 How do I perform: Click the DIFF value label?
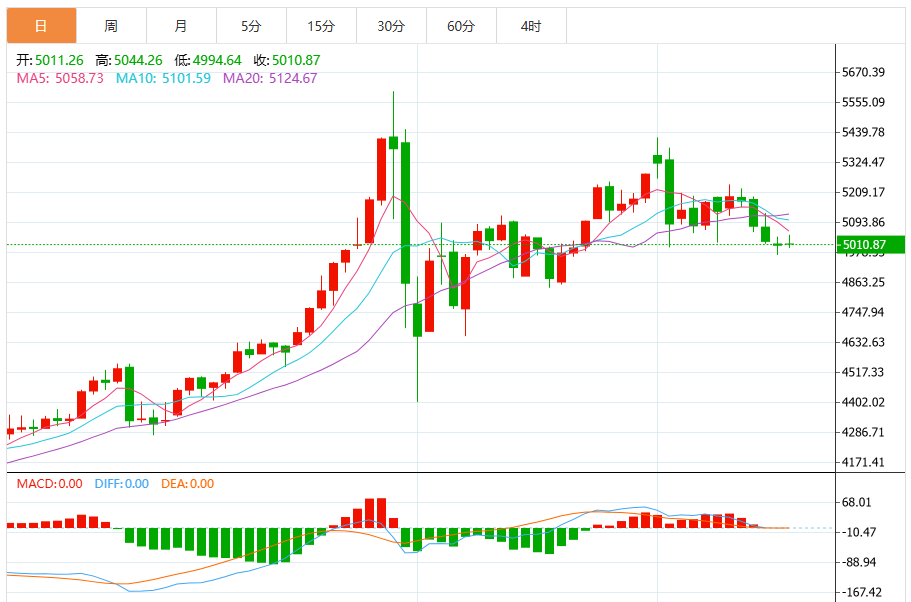[121, 483]
